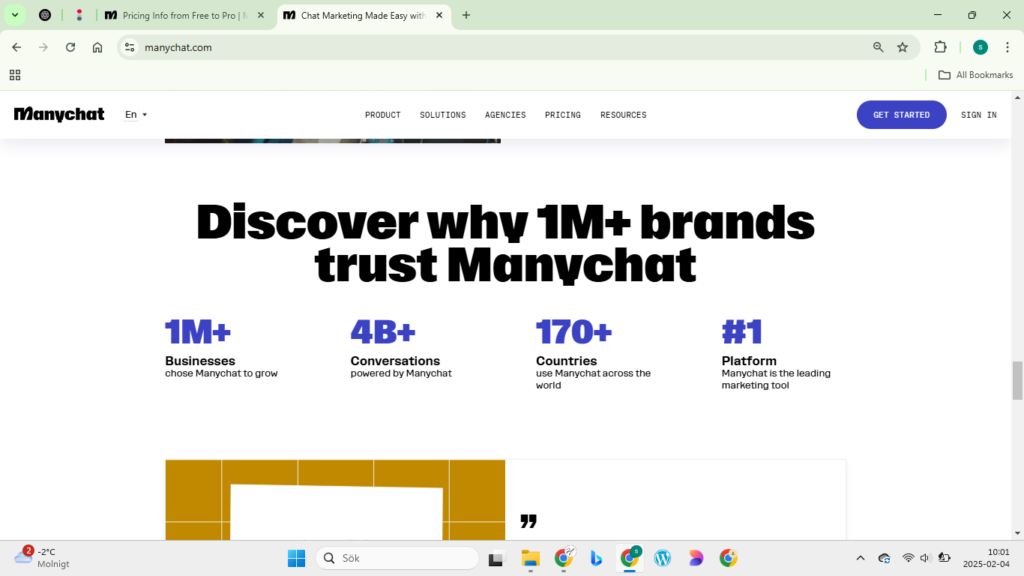Open Task View on the taskbar
1024x576 pixels.
pyautogui.click(x=496, y=558)
